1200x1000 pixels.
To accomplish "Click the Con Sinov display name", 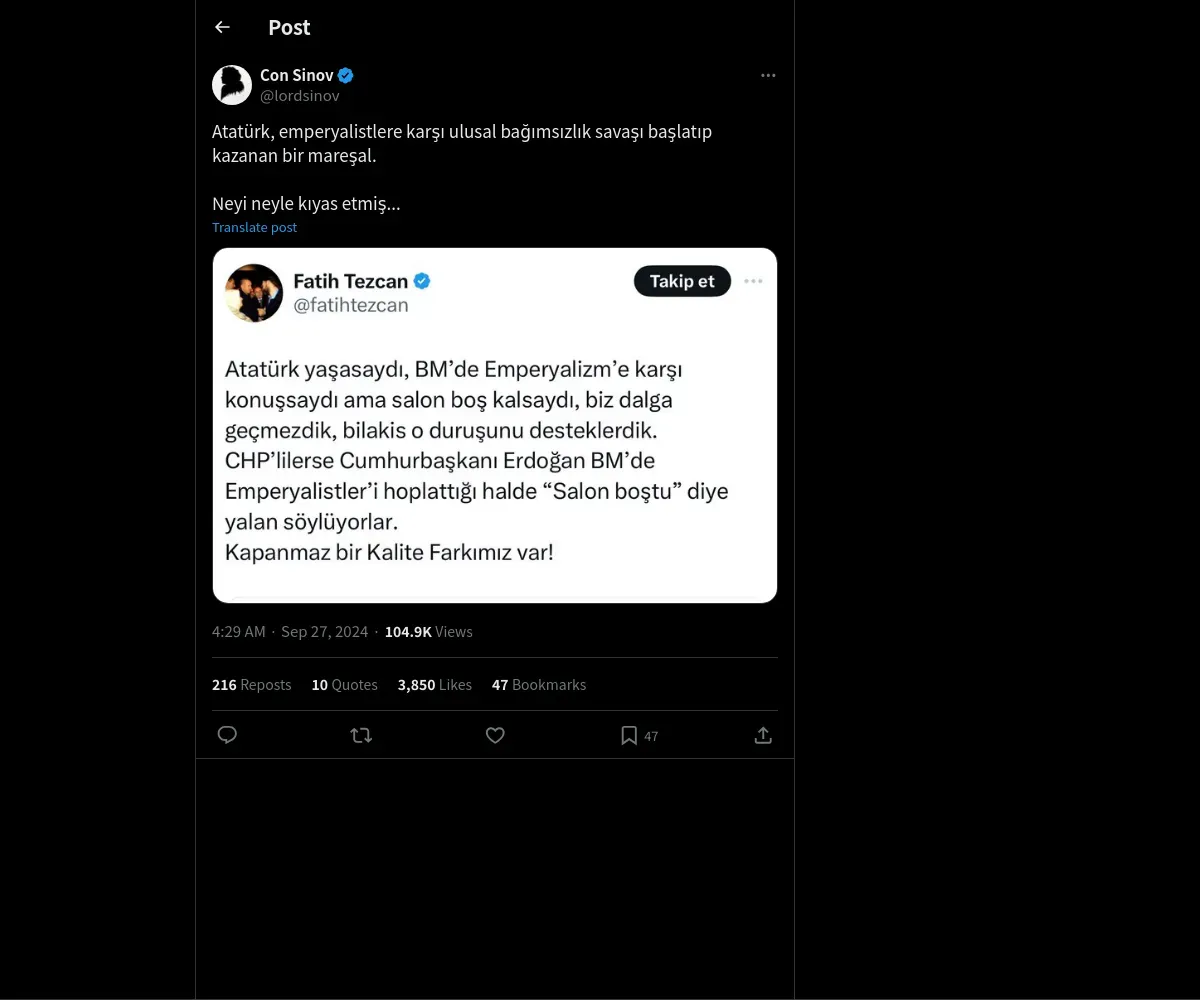I will [x=296, y=75].
